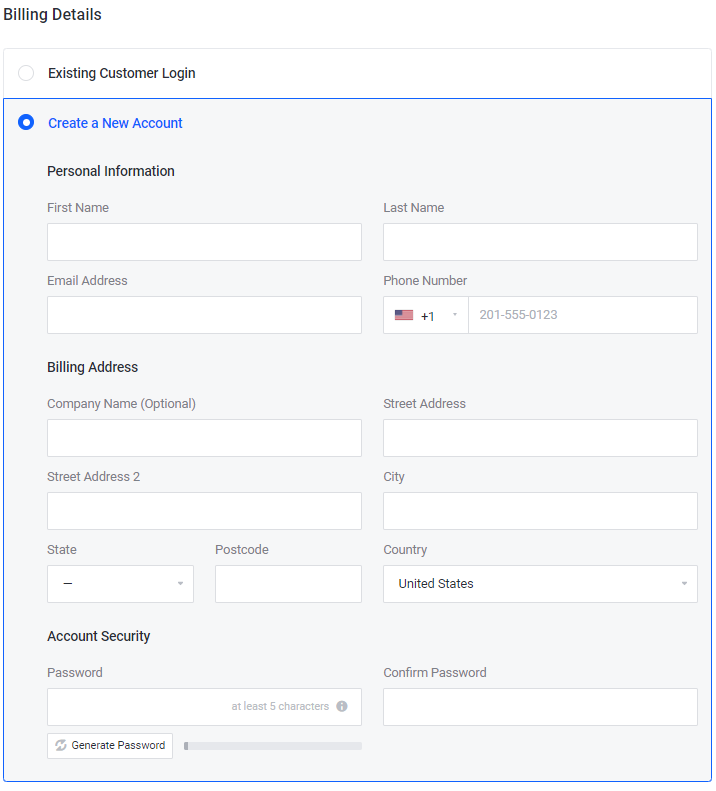The width and height of the screenshot is (716, 791).
Task: Click the Existing Customer Login label
Action: [x=121, y=73]
